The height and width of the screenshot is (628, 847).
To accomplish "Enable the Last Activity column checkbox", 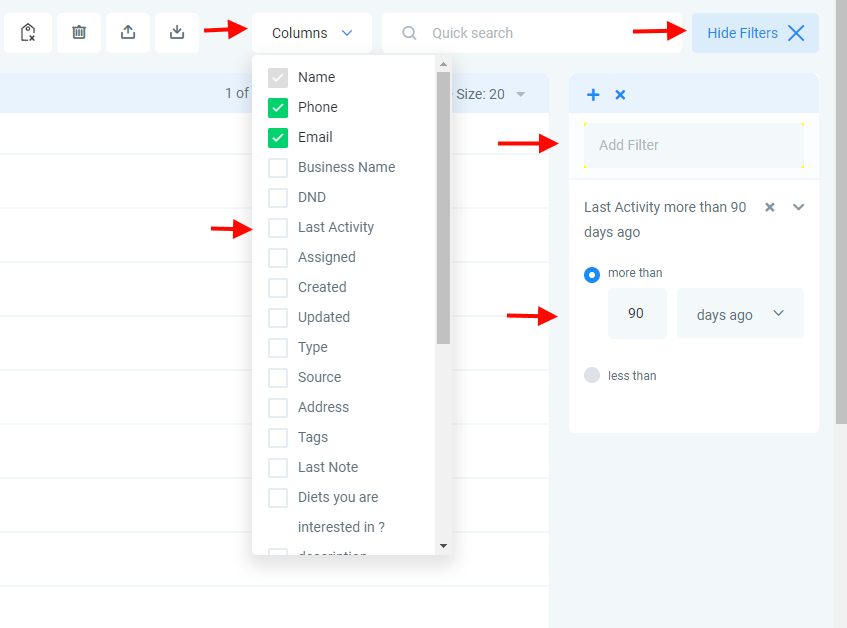I will [278, 227].
